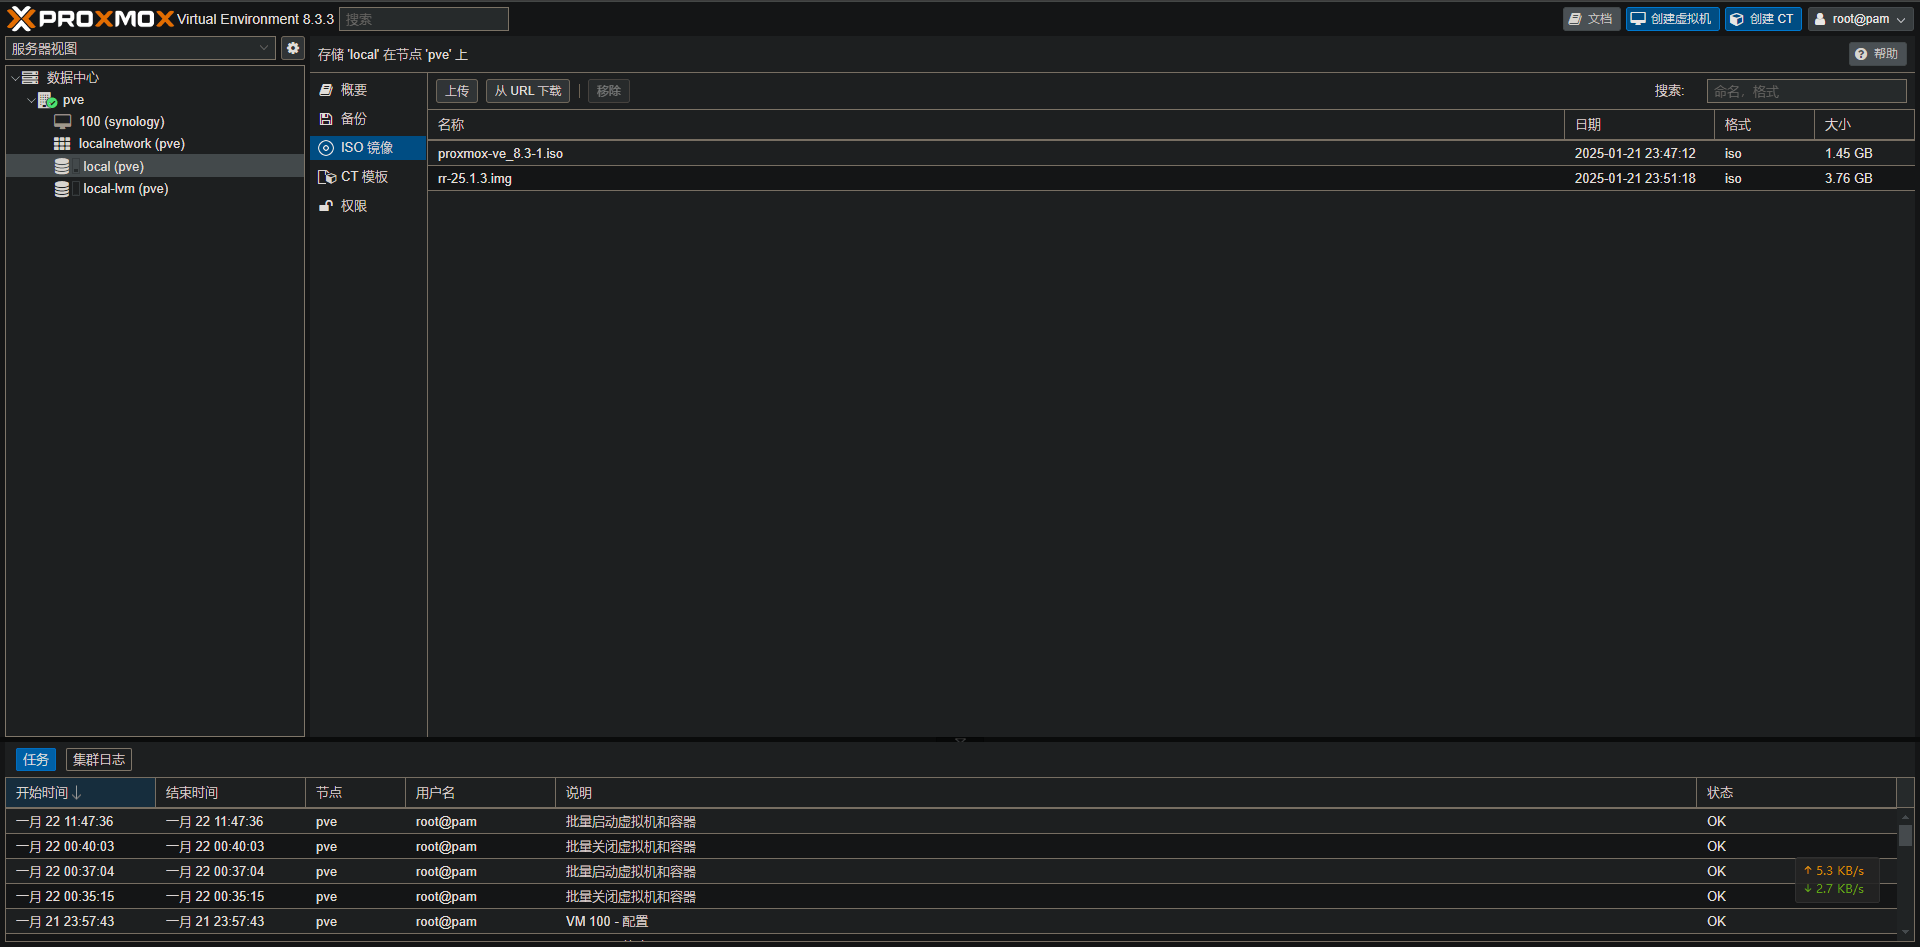Select the rr-25.1.3.img row
Image resolution: width=1920 pixels, height=947 pixels.
point(1171,178)
